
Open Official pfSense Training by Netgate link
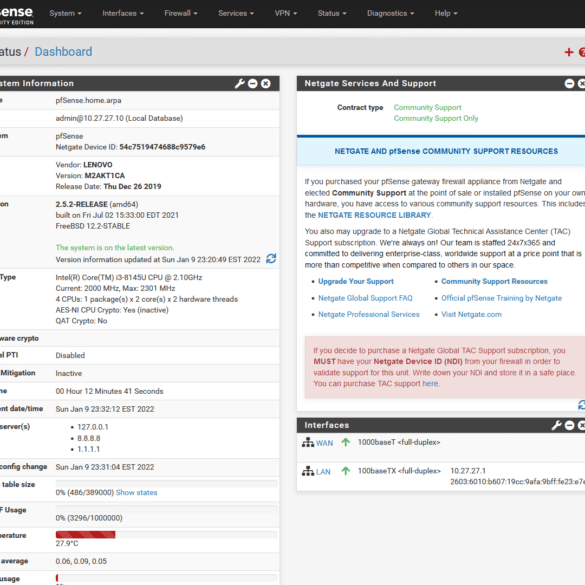(x=501, y=298)
